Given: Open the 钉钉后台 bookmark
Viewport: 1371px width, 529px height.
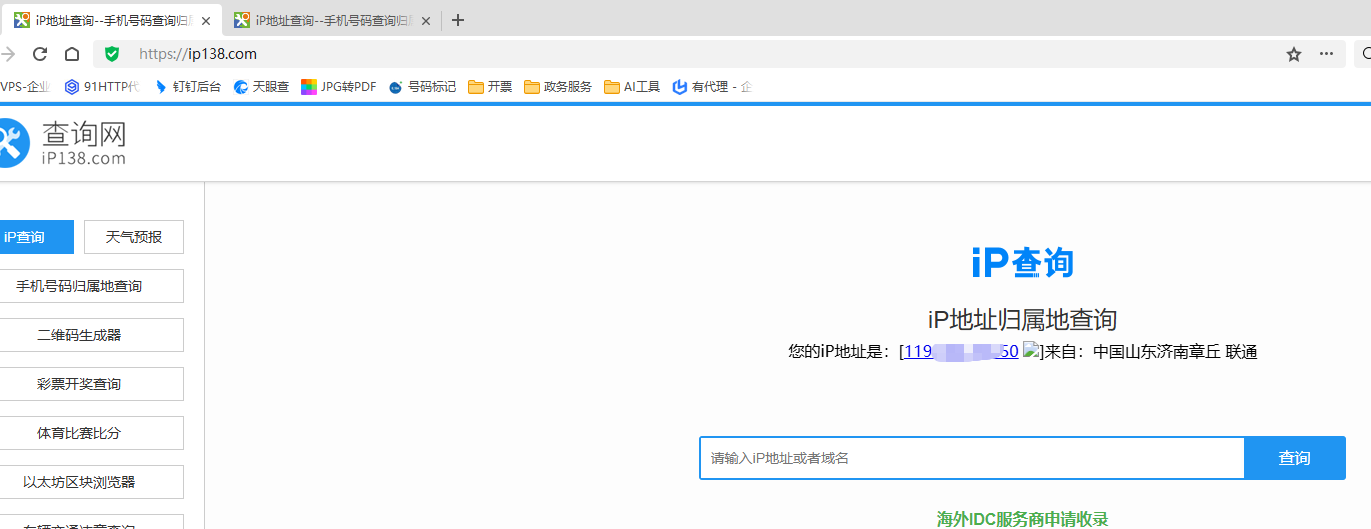Looking at the screenshot, I should [188, 87].
